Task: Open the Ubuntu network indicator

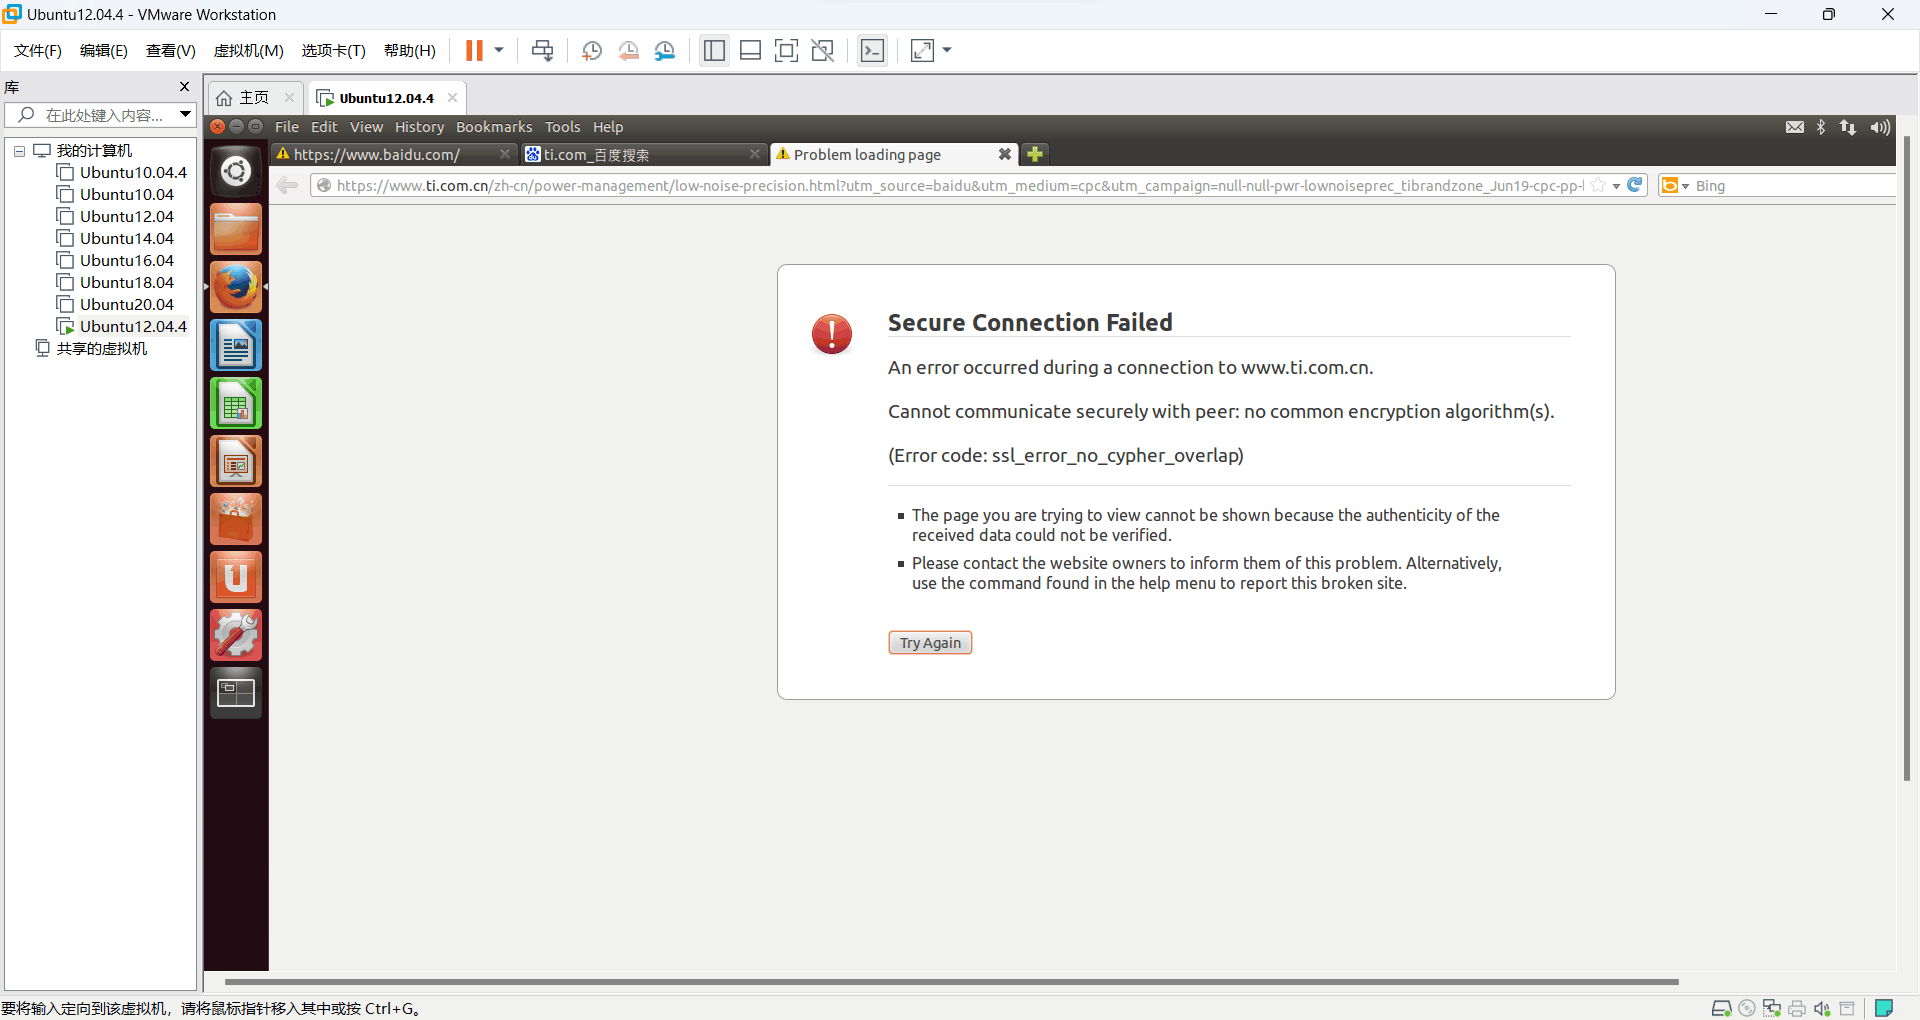Action: [x=1848, y=127]
